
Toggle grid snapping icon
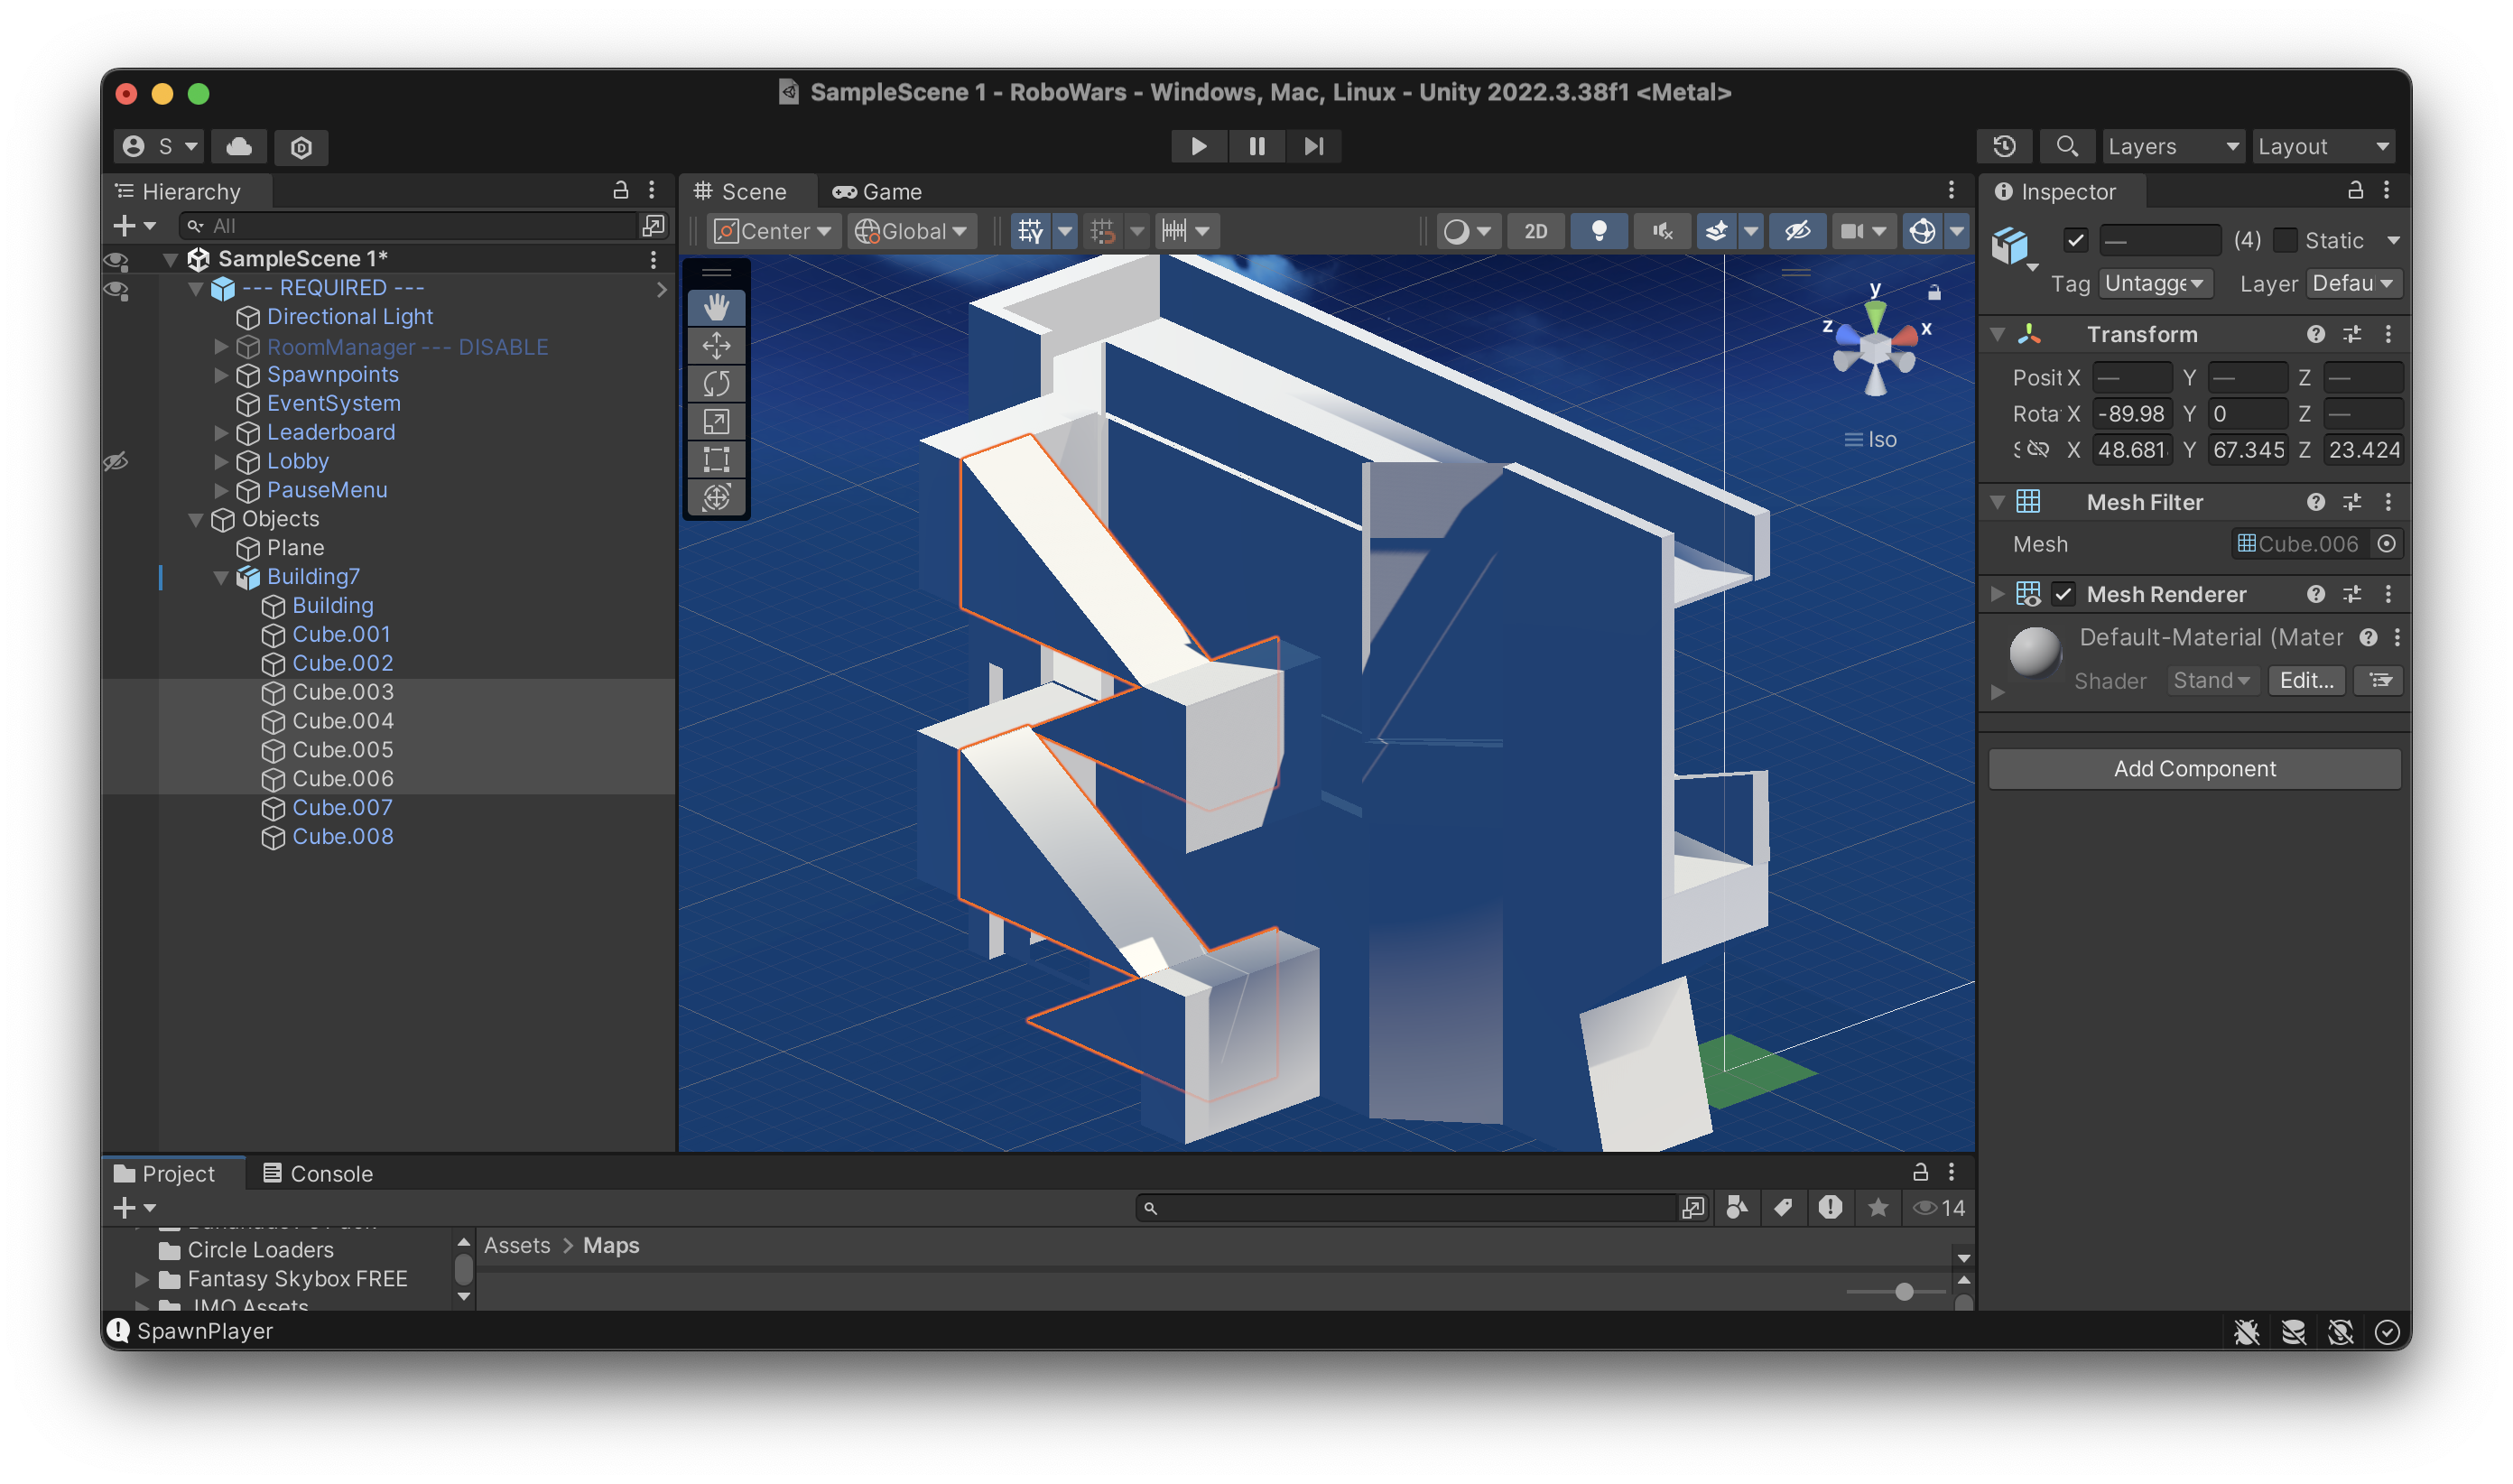point(1029,231)
